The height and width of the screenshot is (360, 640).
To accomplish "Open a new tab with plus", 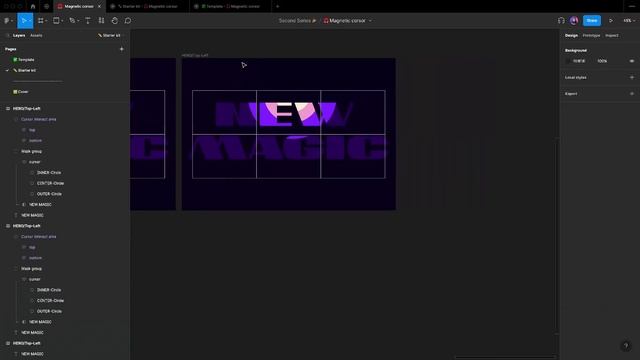I will 278,6.
